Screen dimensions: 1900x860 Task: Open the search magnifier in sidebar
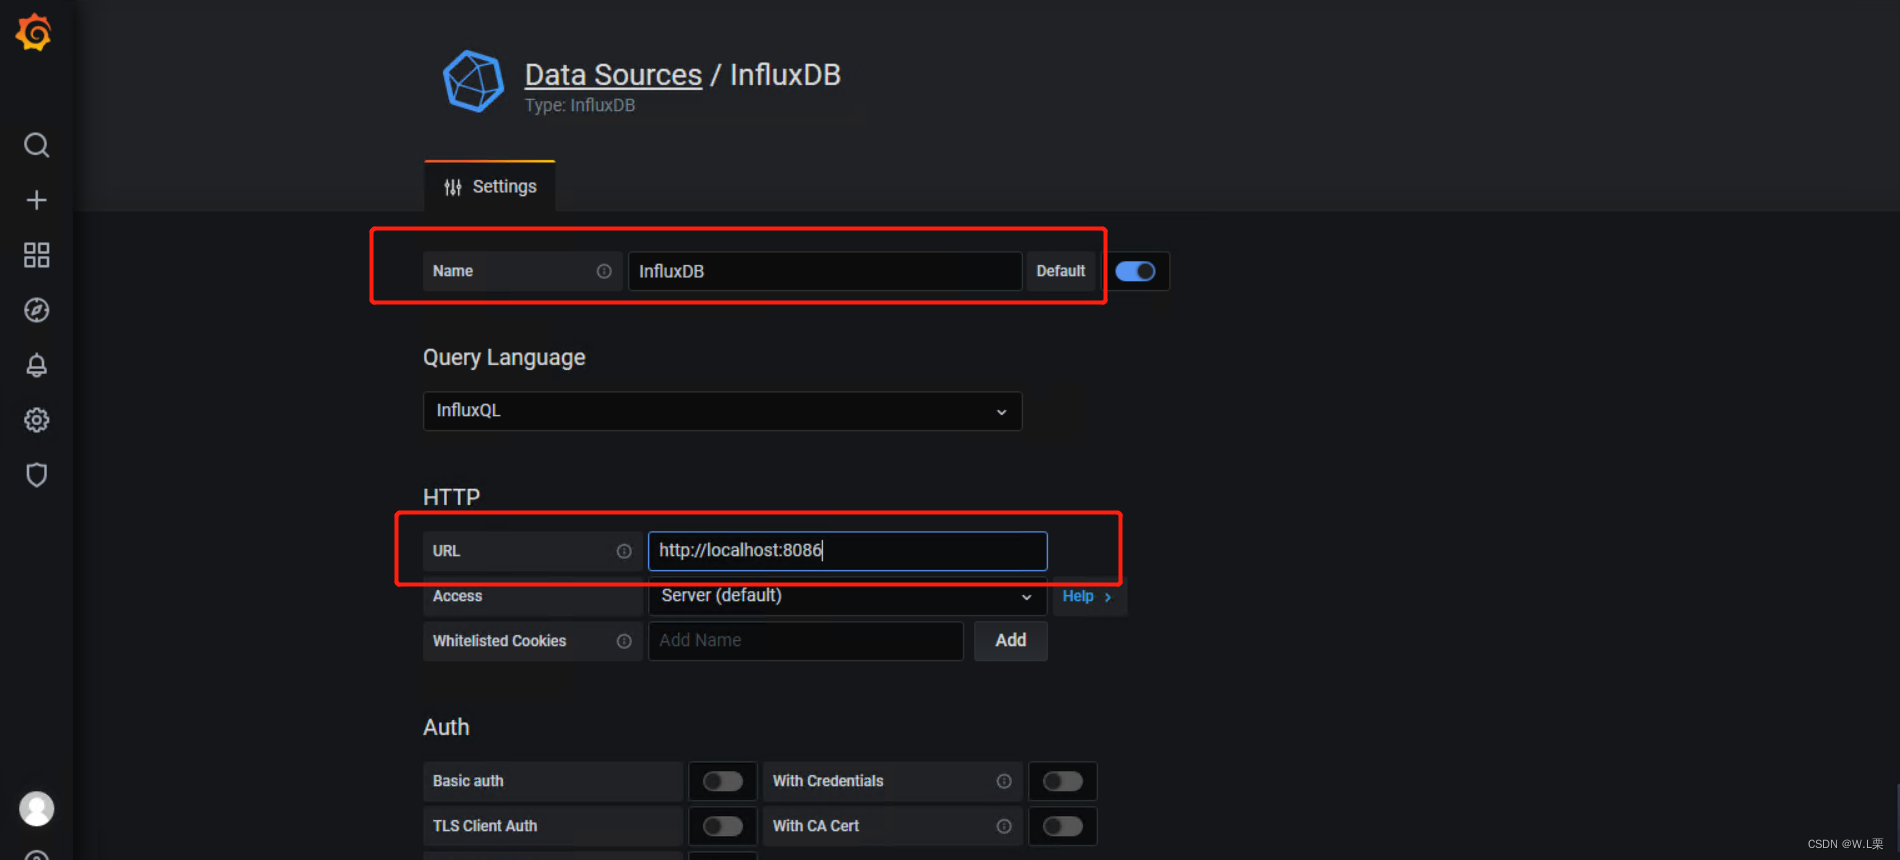(37, 145)
